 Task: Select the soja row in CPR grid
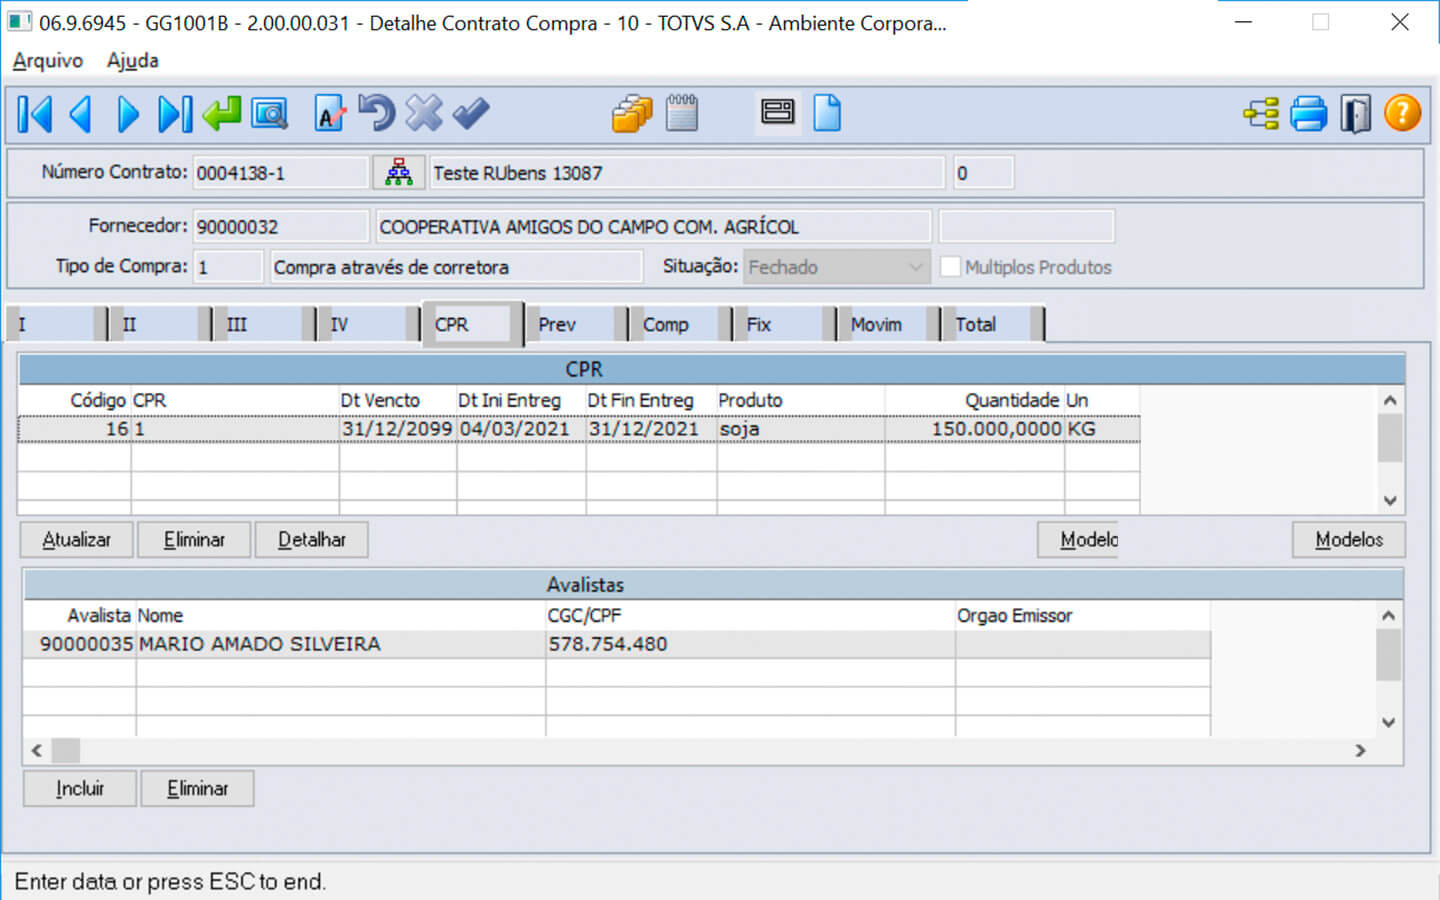[x=740, y=429]
